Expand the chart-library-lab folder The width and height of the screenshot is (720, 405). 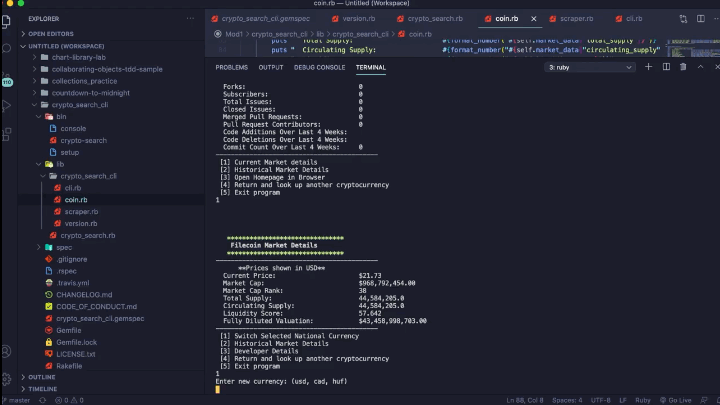[x=79, y=57]
